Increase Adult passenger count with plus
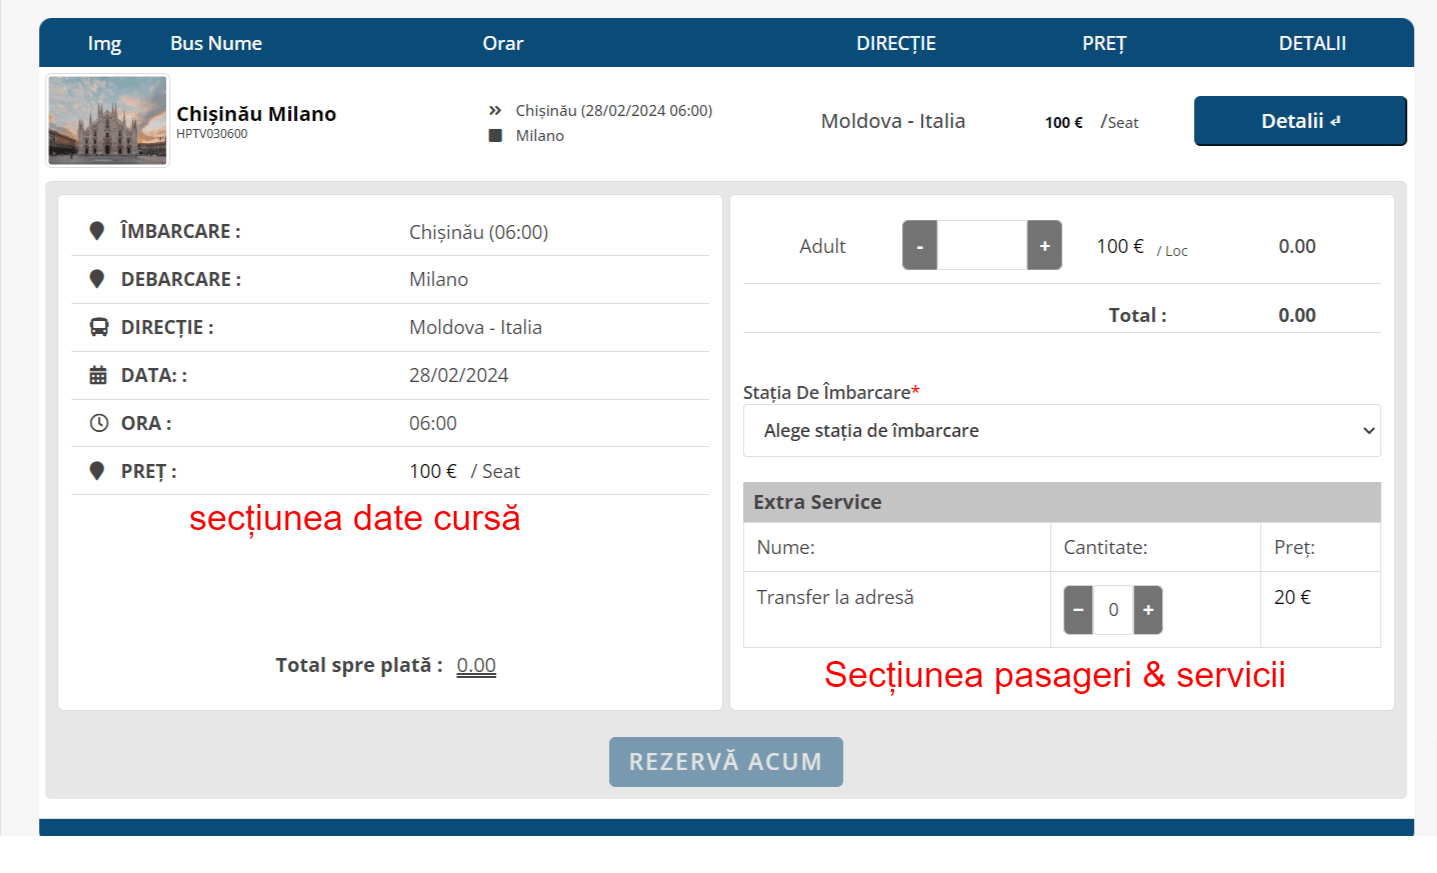This screenshot has height=873, width=1437. point(1044,246)
